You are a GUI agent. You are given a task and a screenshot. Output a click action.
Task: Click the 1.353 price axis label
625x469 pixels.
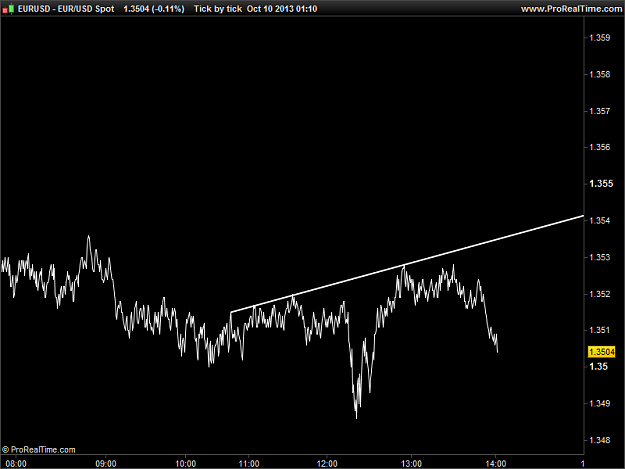599,257
